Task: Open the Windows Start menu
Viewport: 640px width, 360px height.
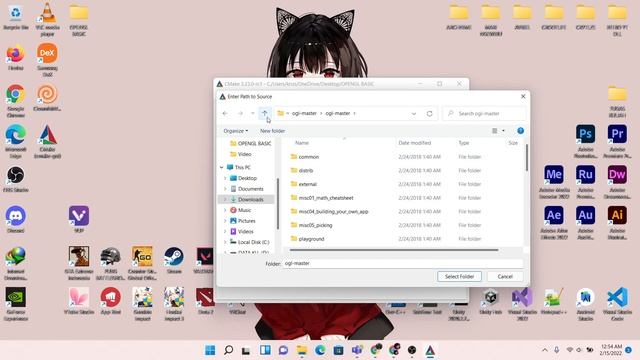Action: (x=210, y=350)
